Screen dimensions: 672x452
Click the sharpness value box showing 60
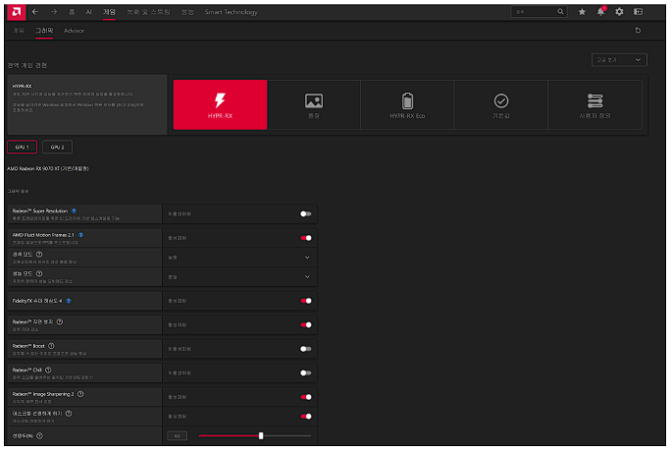(x=177, y=436)
